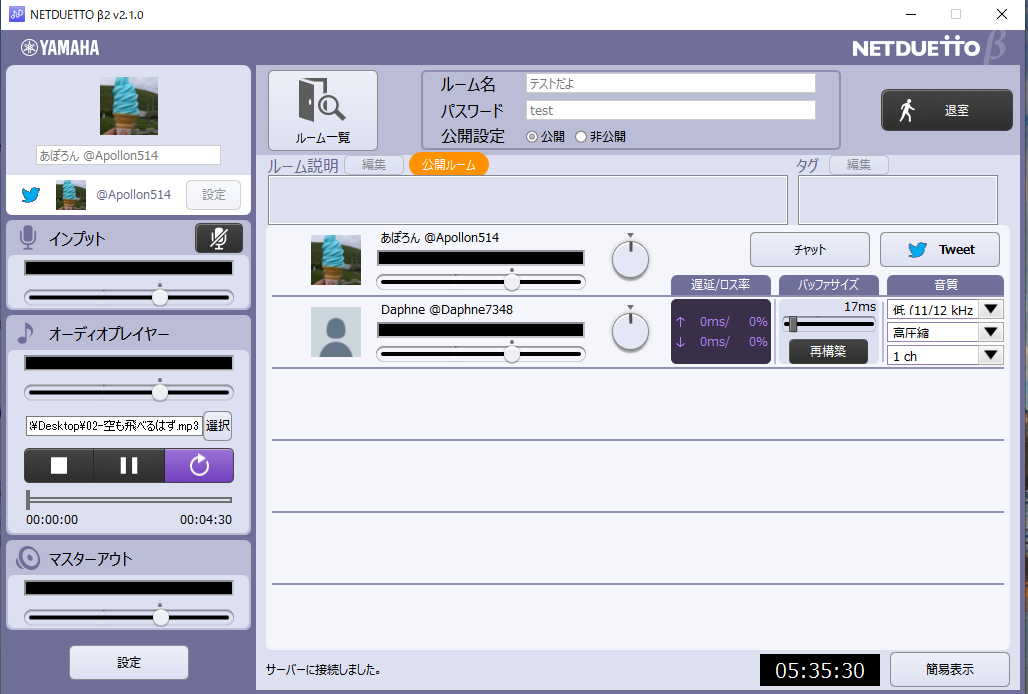Open Twitter 設定 next to @Apollon514
Screen dimensions: 1028x694
[x=213, y=195]
